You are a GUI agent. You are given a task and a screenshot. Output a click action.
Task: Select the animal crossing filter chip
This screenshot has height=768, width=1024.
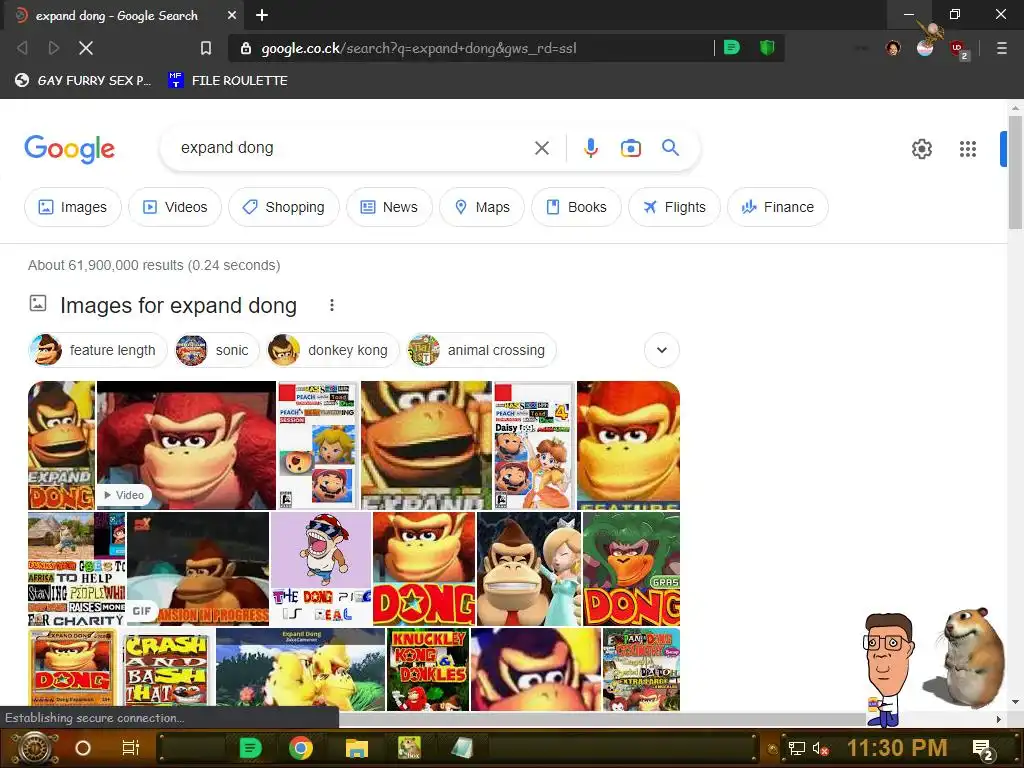coord(481,350)
